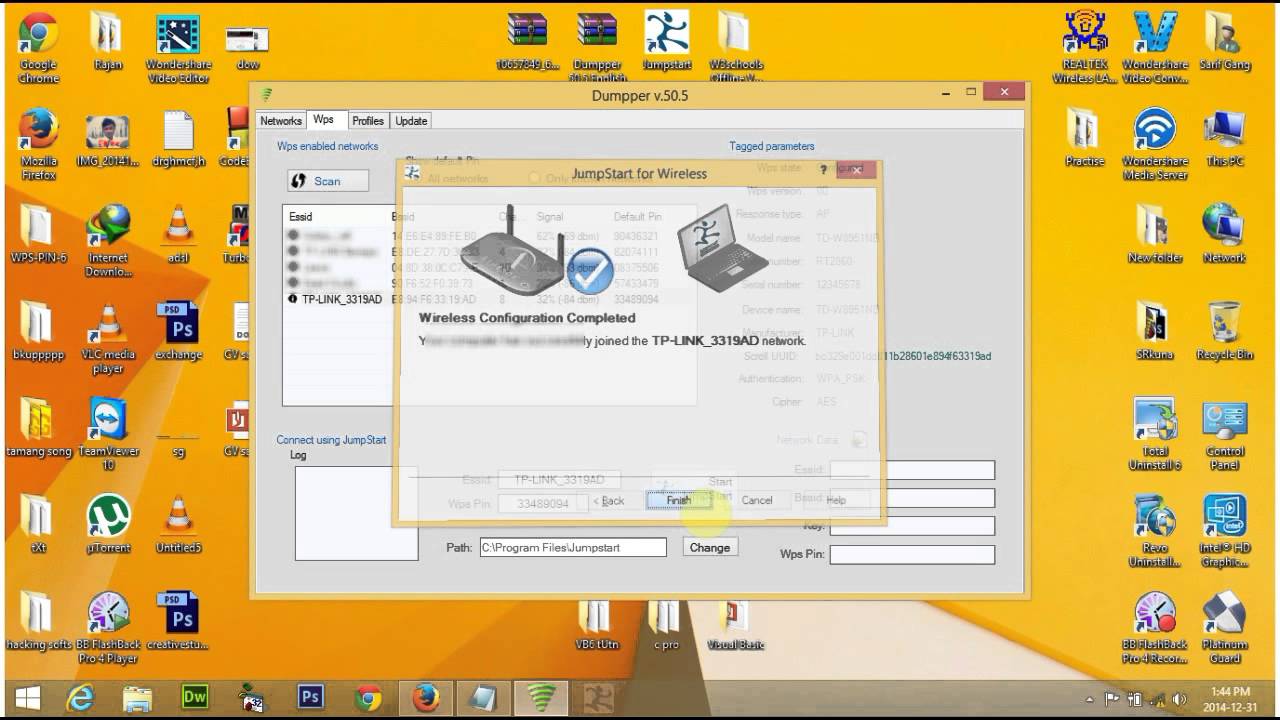This screenshot has width=1280, height=720.
Task: Open TeamViewer 10 desktop icon
Action: (x=108, y=436)
